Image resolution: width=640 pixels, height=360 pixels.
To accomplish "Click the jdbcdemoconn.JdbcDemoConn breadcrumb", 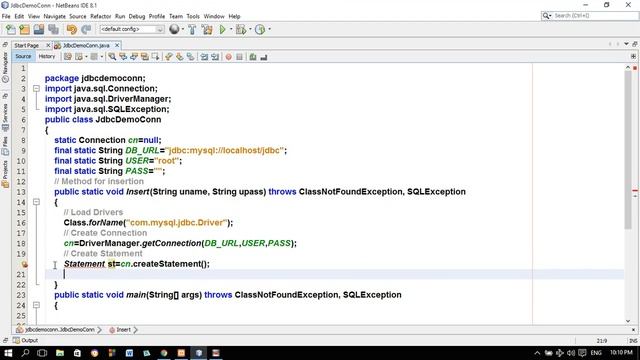I will (56, 330).
